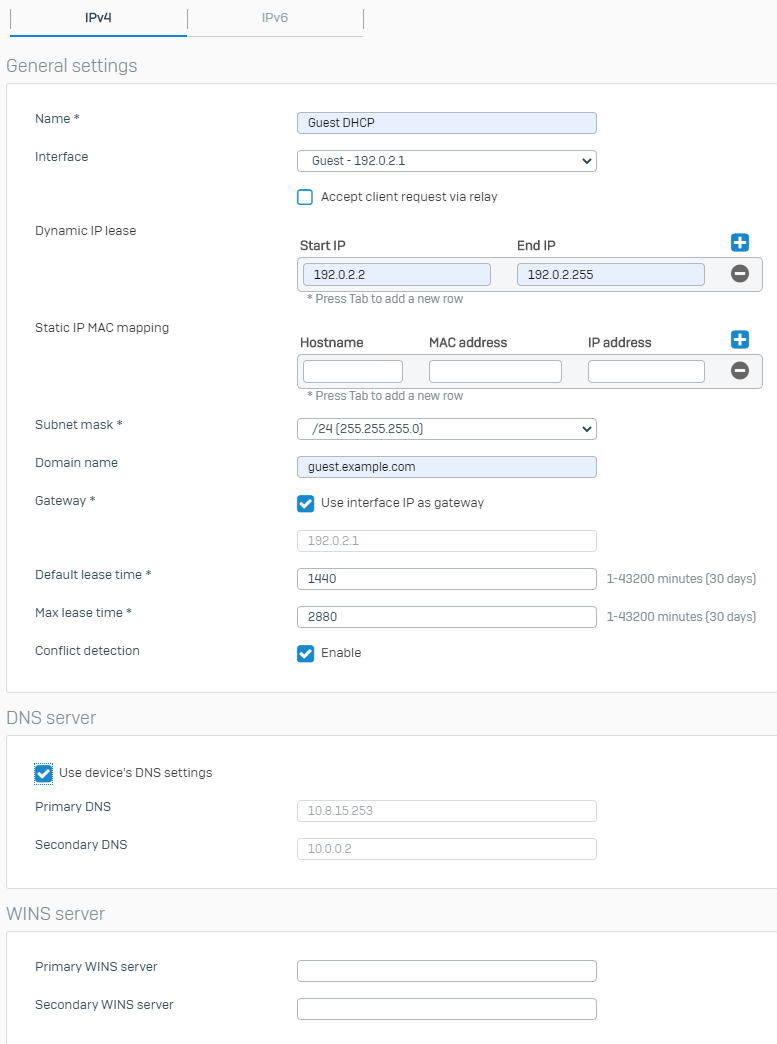Enable Accept client request via relay
777x1044 pixels.
[305, 197]
